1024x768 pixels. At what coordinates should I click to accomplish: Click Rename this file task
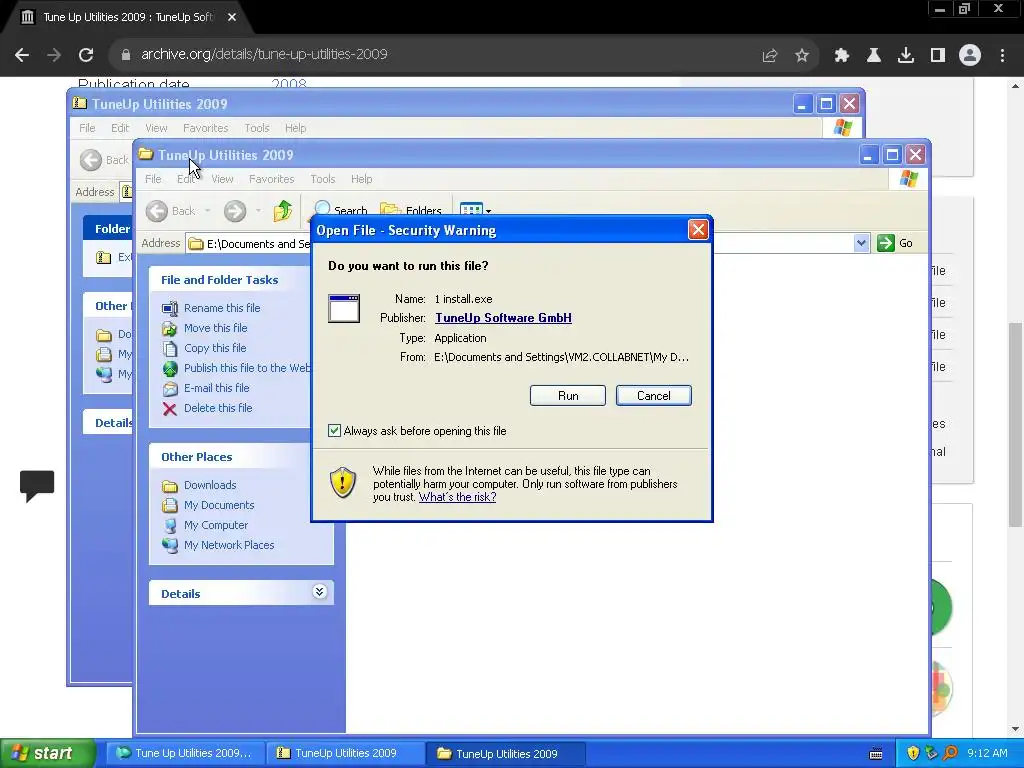click(222, 308)
